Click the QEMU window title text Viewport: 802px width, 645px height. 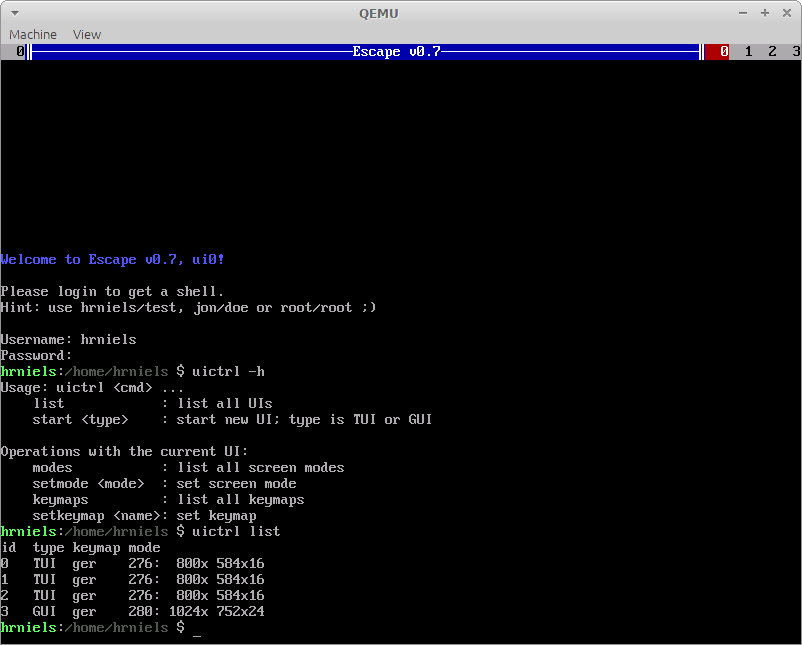[x=378, y=13]
